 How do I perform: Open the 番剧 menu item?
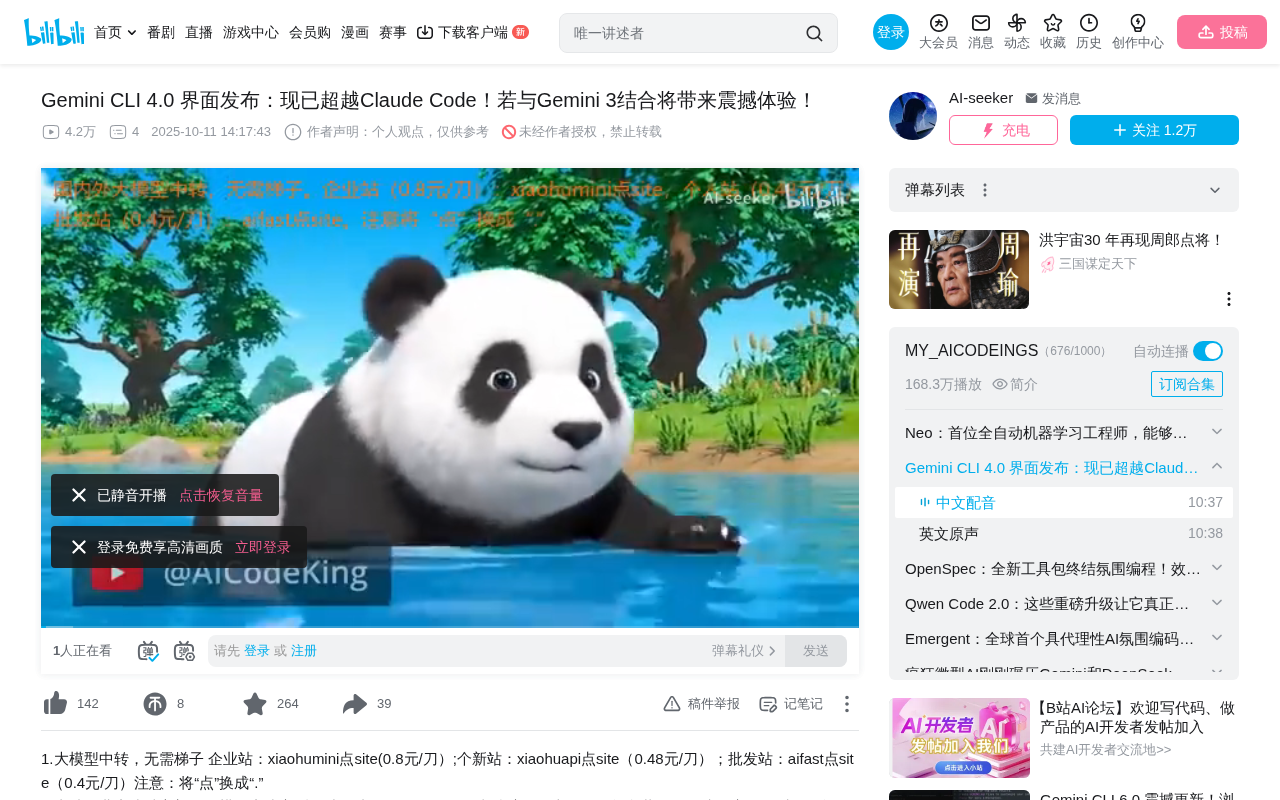[161, 33]
